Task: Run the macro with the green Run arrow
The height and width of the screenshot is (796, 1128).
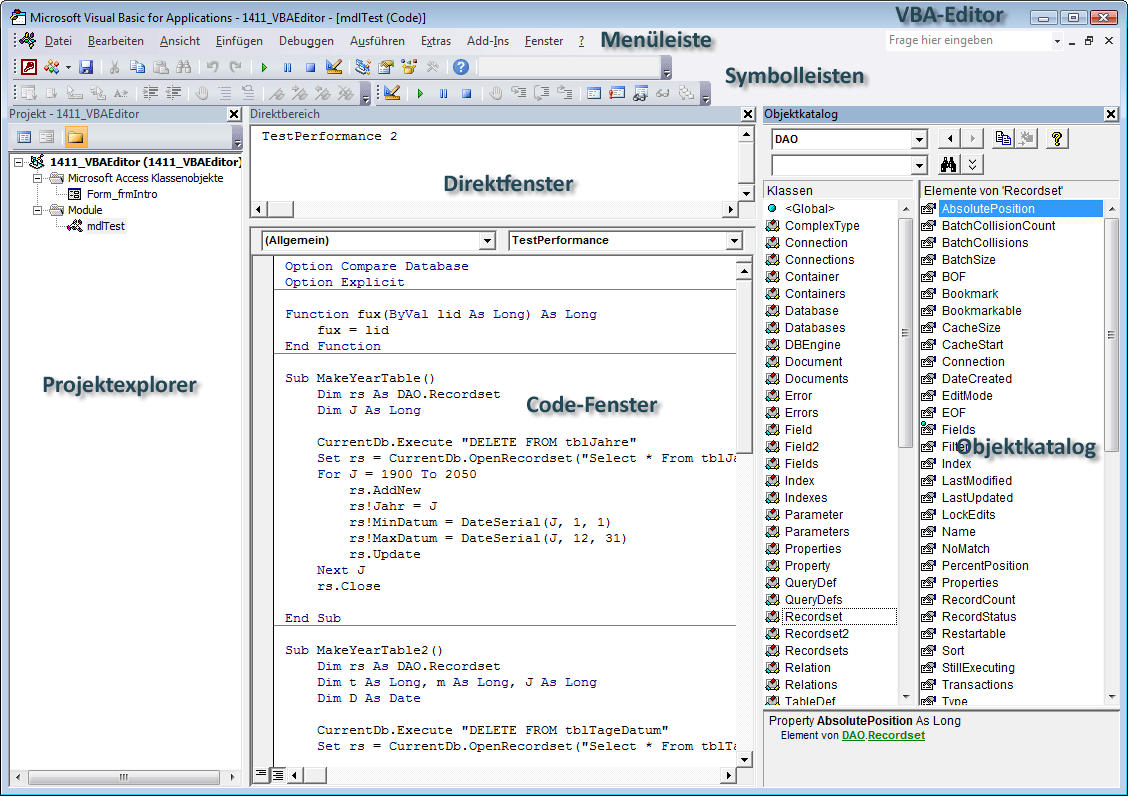Action: click(x=265, y=67)
